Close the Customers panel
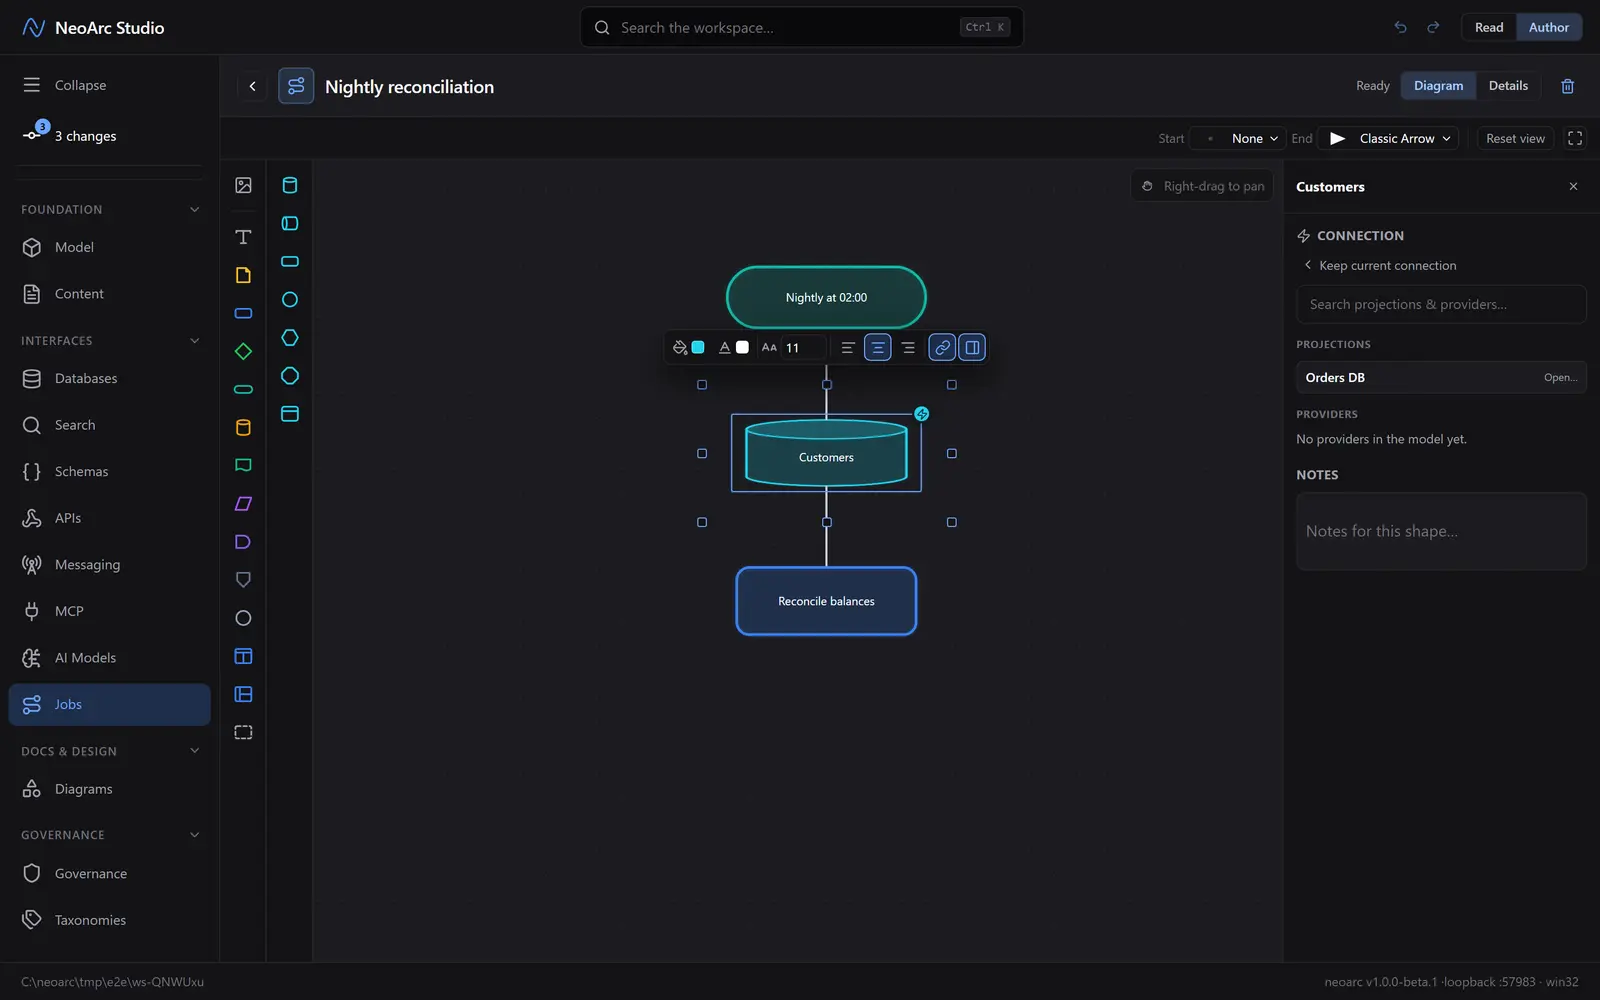Image resolution: width=1600 pixels, height=1000 pixels. click(1573, 187)
